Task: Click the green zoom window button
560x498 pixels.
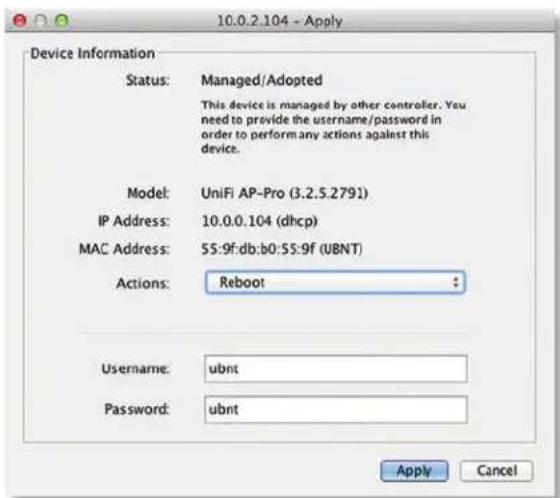Action: tap(61, 20)
